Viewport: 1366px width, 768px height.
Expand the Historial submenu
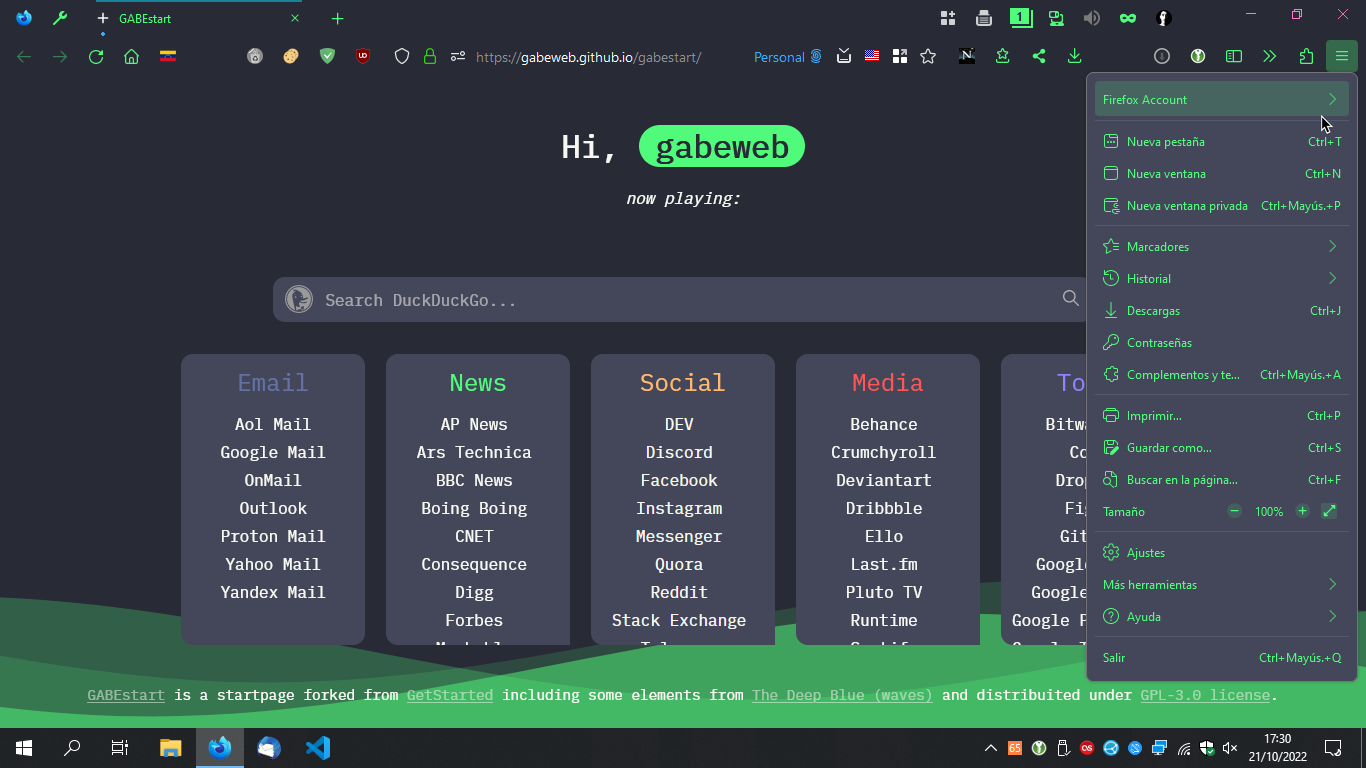tap(1222, 278)
